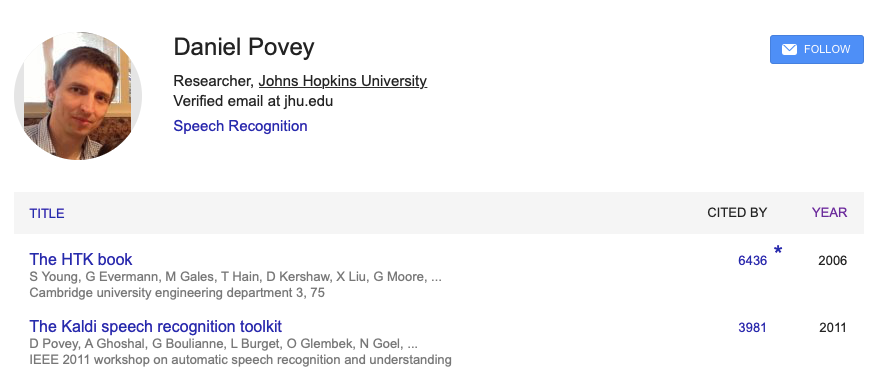Follow Daniel Povey's profile
The image size is (892, 379).
816,50
